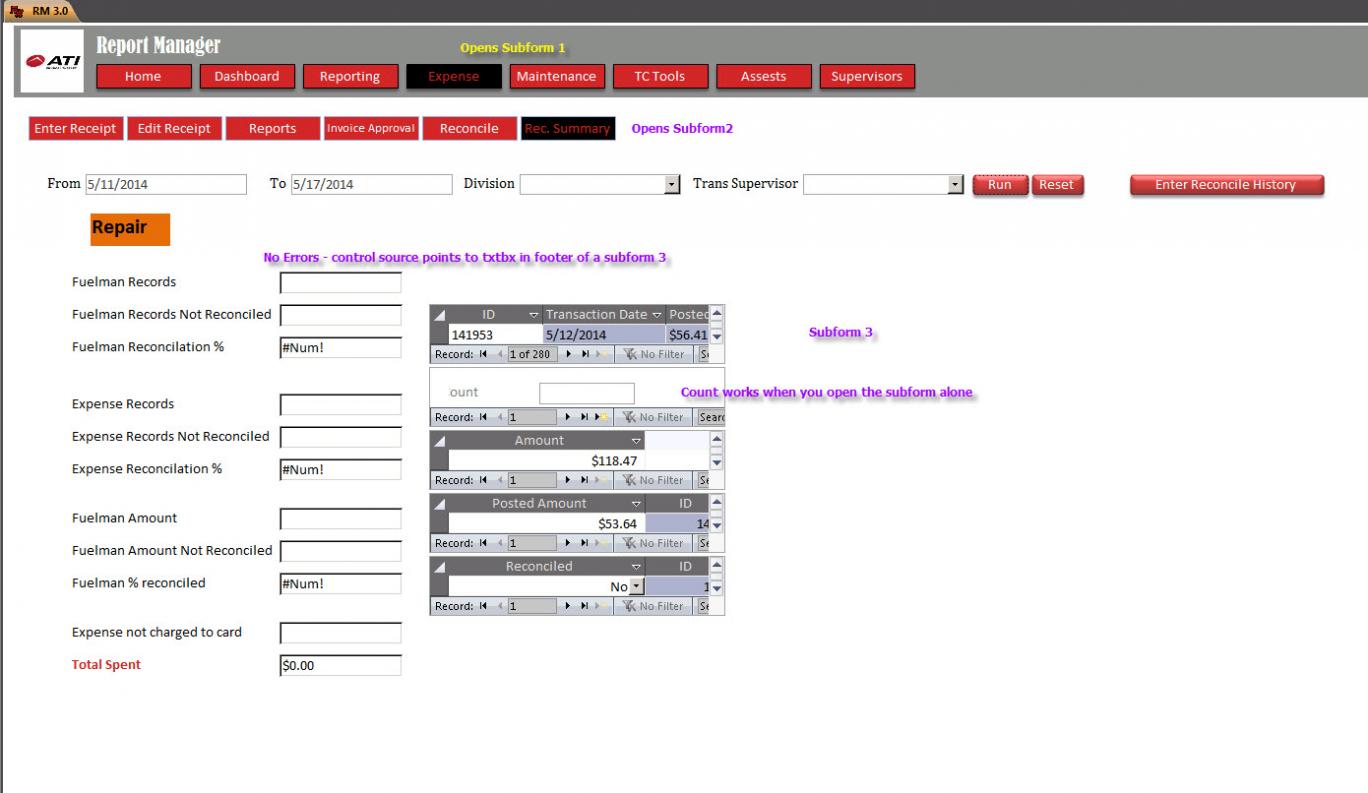The image size is (1368, 793).
Task: Select the 141953 ID cell
Action: point(495,335)
